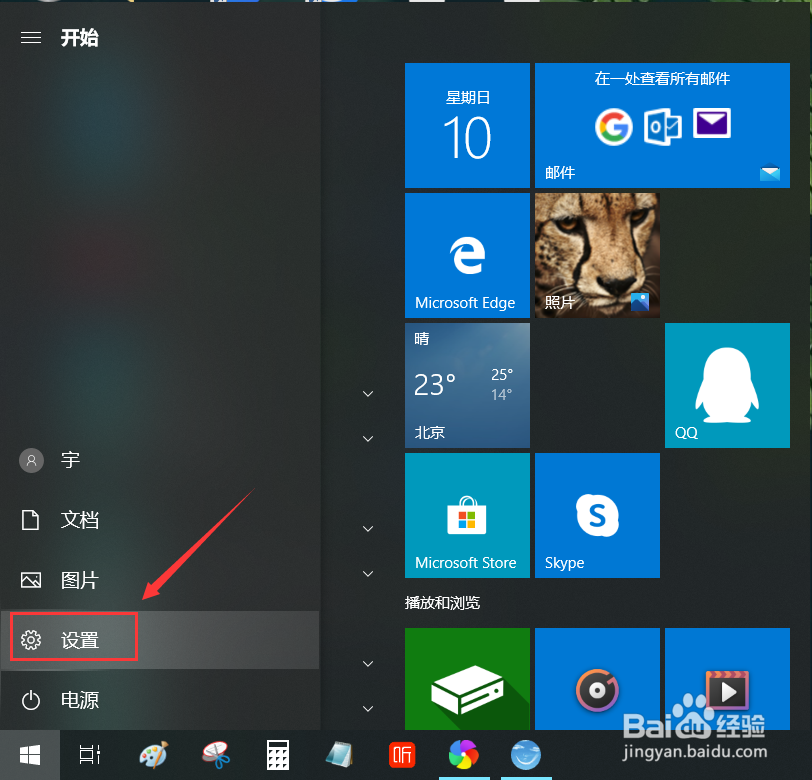Click 在一处查看所有邮件 text in Mail tile
This screenshot has height=780, width=812.
662,79
